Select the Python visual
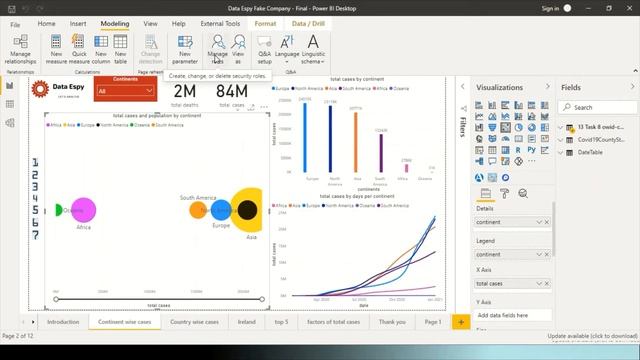The width and height of the screenshot is (640, 360). point(531,150)
